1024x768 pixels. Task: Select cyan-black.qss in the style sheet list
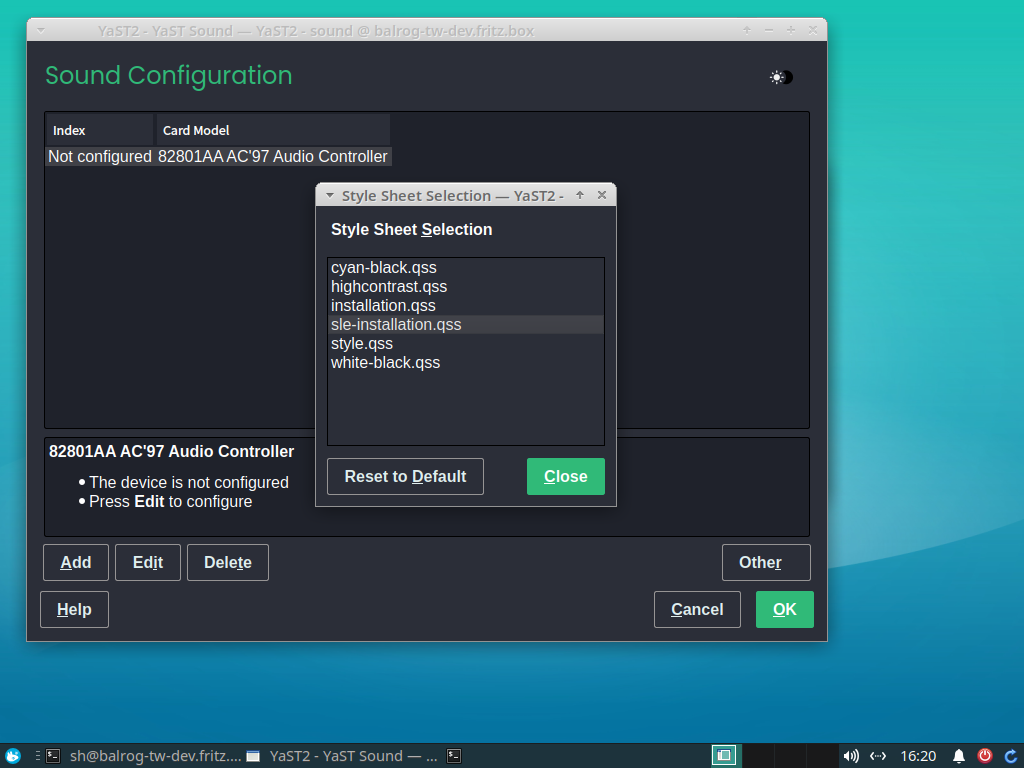click(x=466, y=268)
